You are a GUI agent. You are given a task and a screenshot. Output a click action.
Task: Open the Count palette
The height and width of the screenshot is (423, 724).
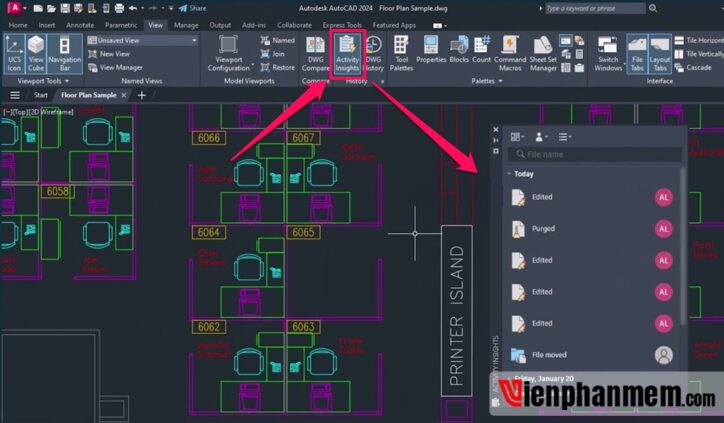pyautogui.click(x=481, y=50)
